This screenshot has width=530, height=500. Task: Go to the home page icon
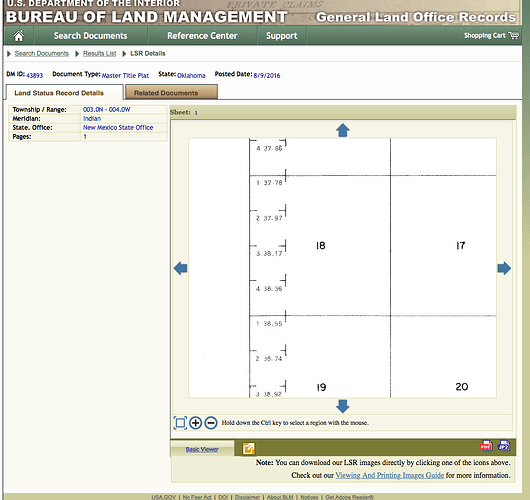coord(19,35)
